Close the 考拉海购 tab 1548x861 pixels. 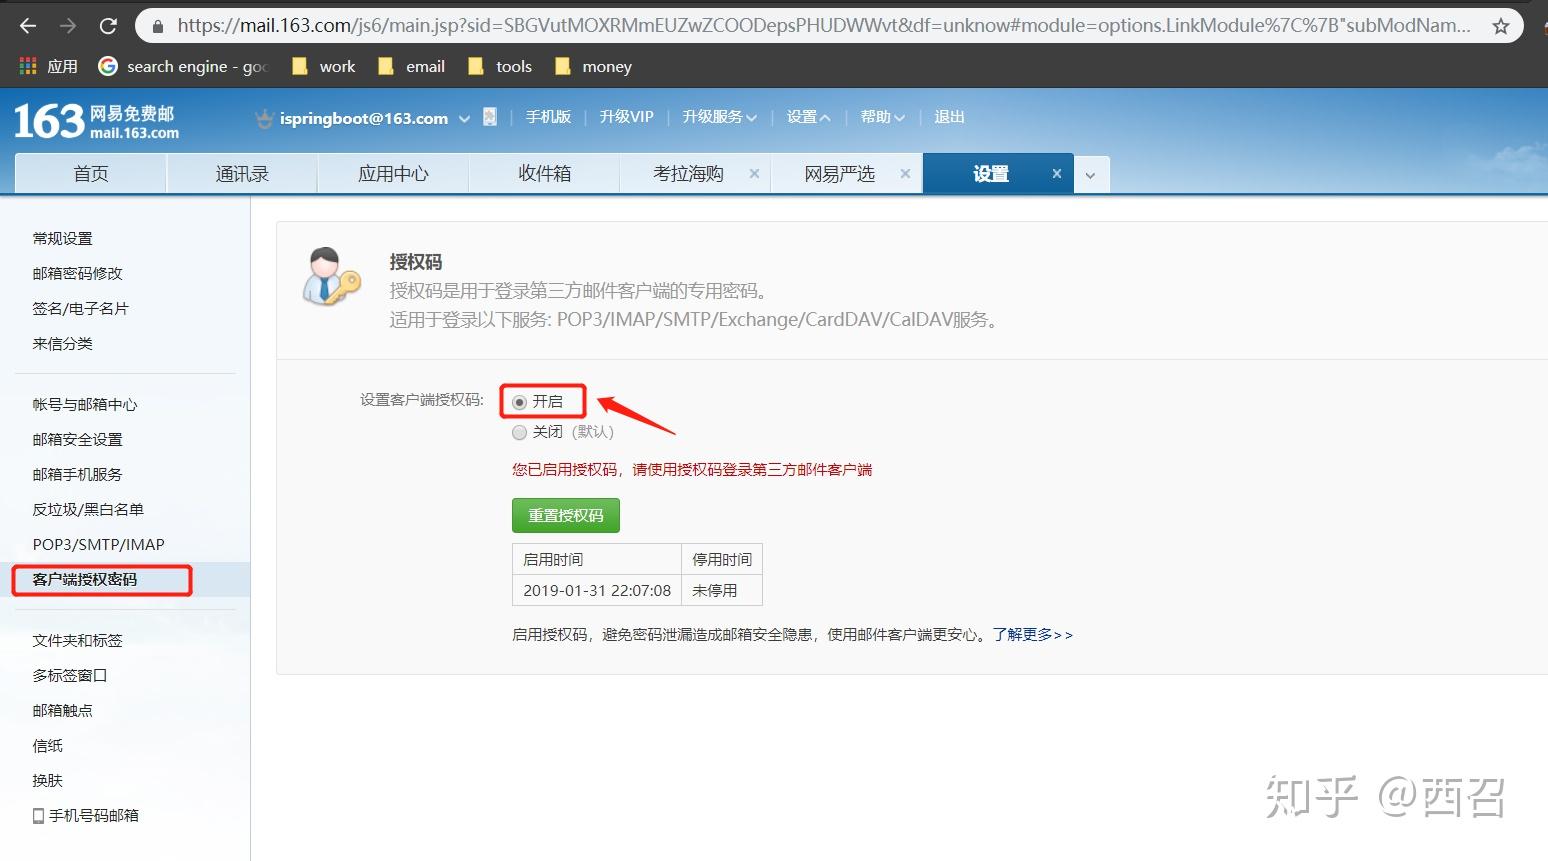(x=754, y=173)
